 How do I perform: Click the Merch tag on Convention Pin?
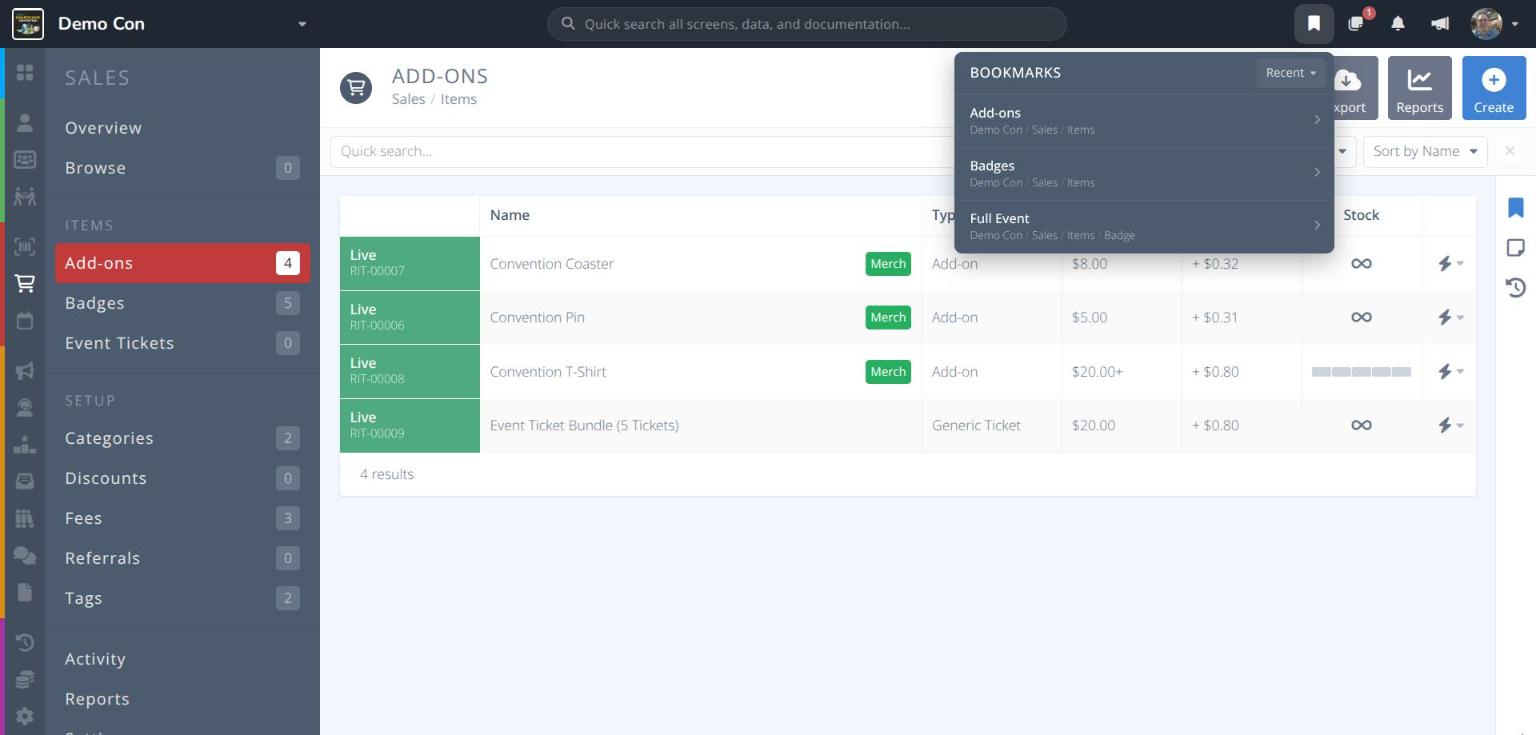(888, 317)
